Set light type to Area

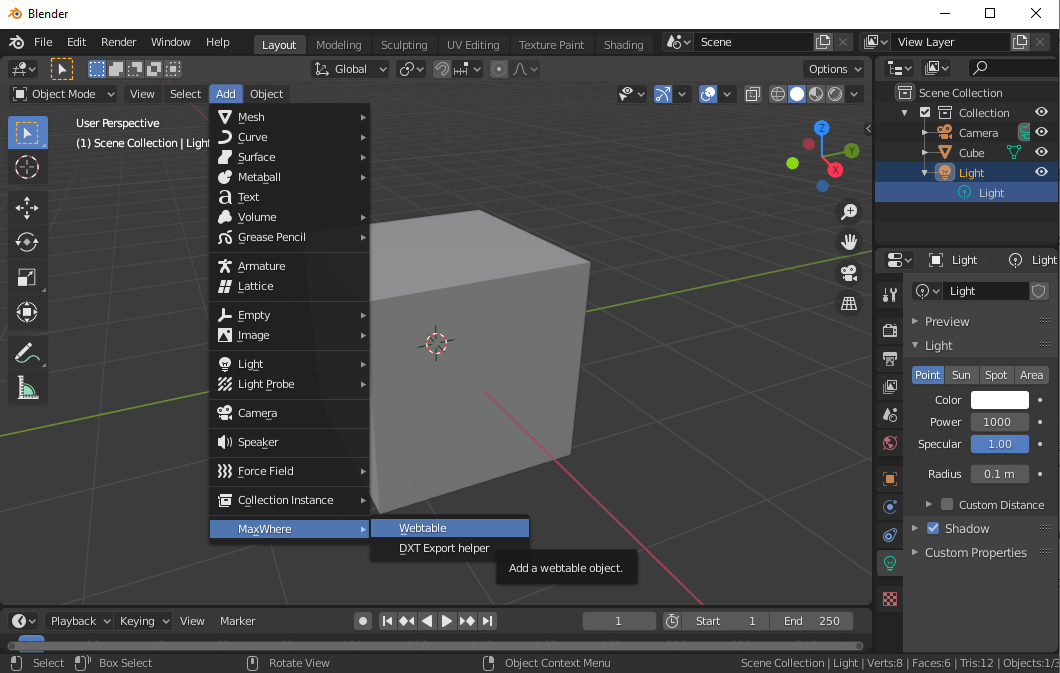[1031, 375]
